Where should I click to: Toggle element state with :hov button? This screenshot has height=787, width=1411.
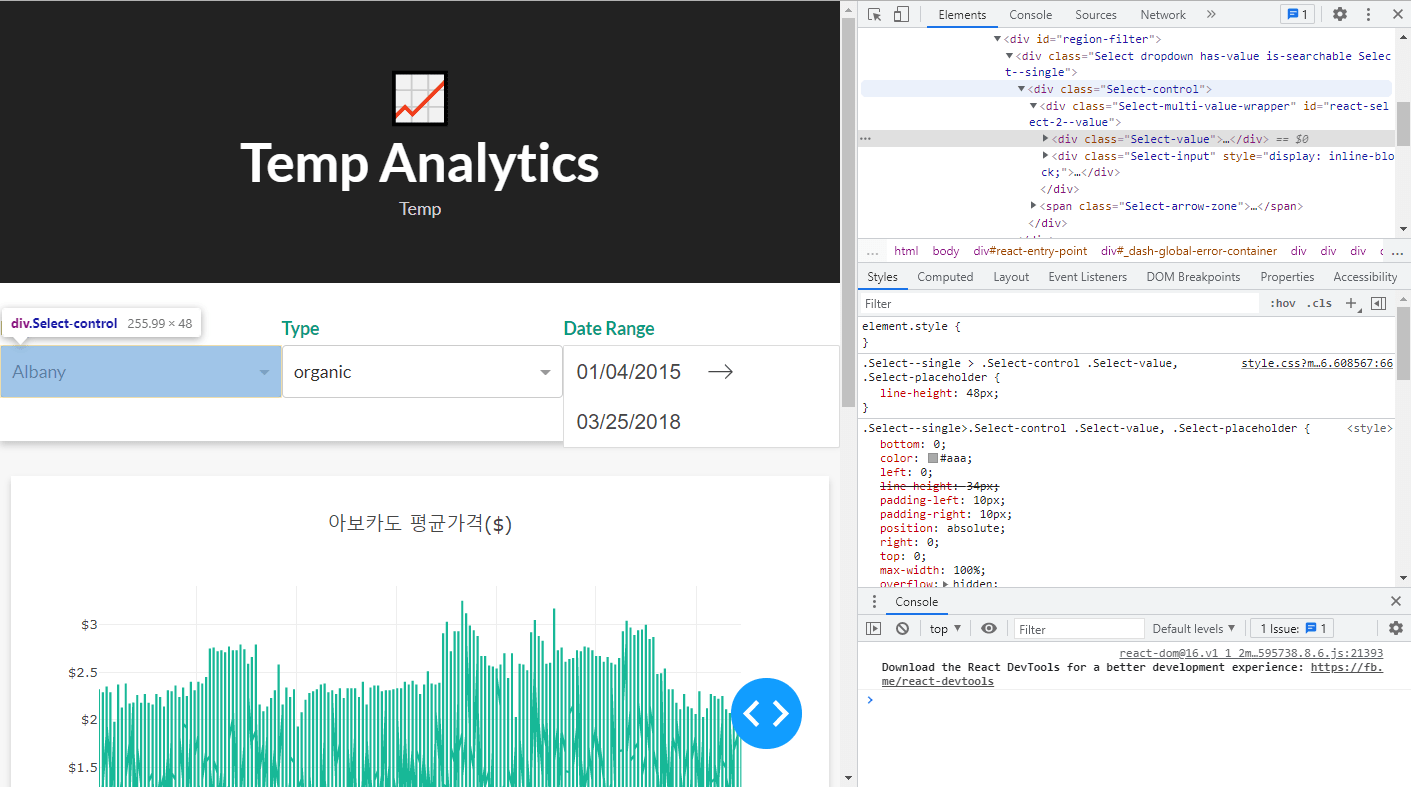click(1282, 302)
